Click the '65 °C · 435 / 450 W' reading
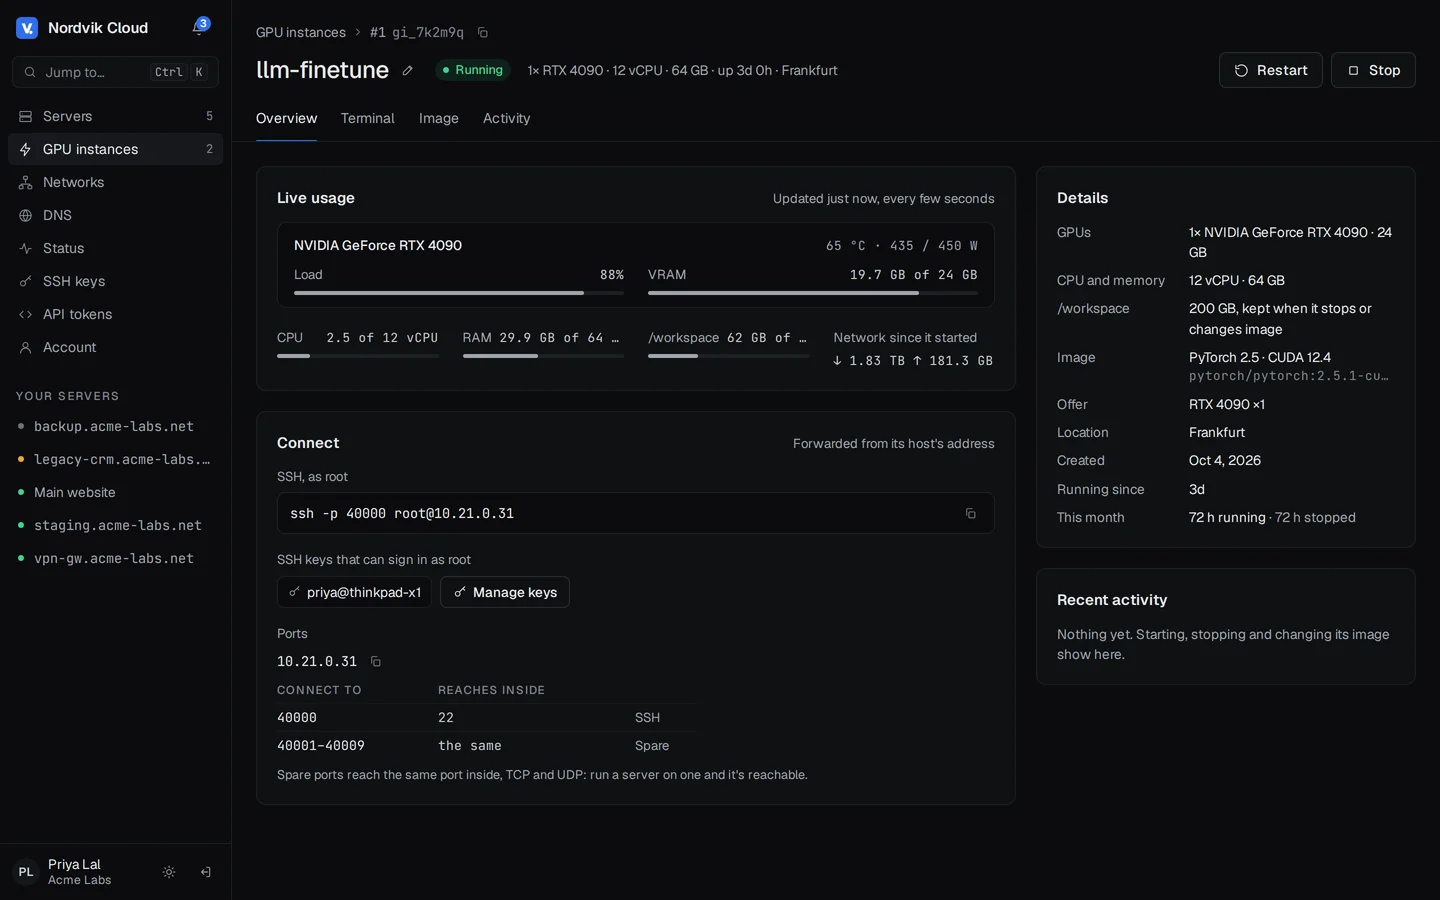Screen dimensions: 1440x900 coord(901,245)
